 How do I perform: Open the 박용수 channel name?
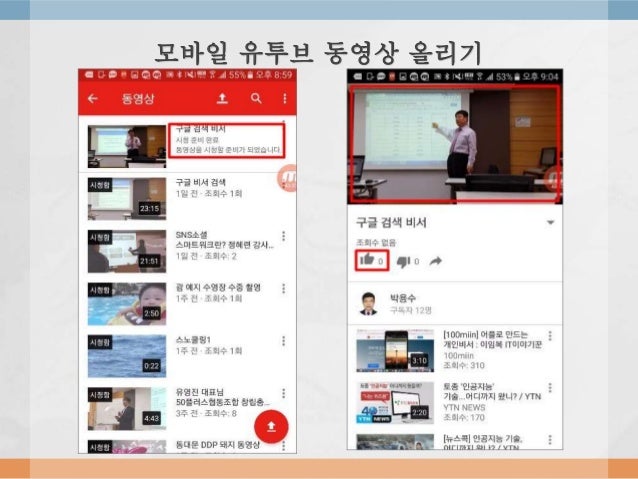403,298
